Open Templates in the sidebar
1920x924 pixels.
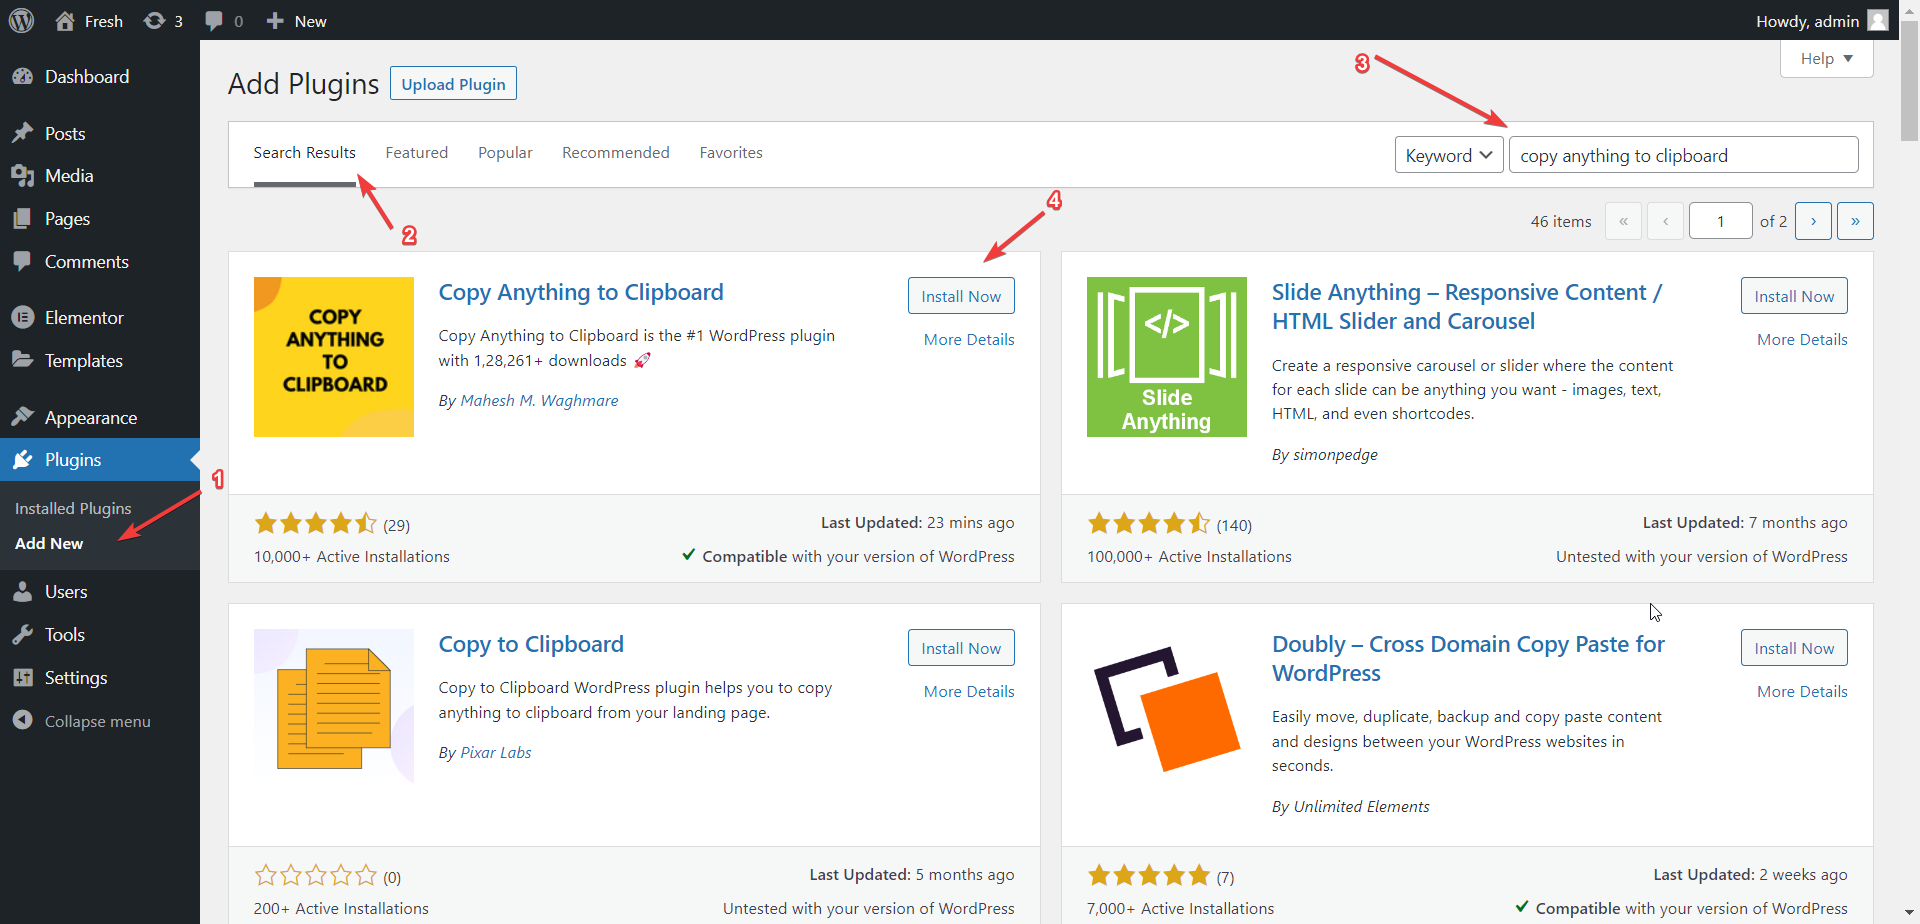pos(100,361)
